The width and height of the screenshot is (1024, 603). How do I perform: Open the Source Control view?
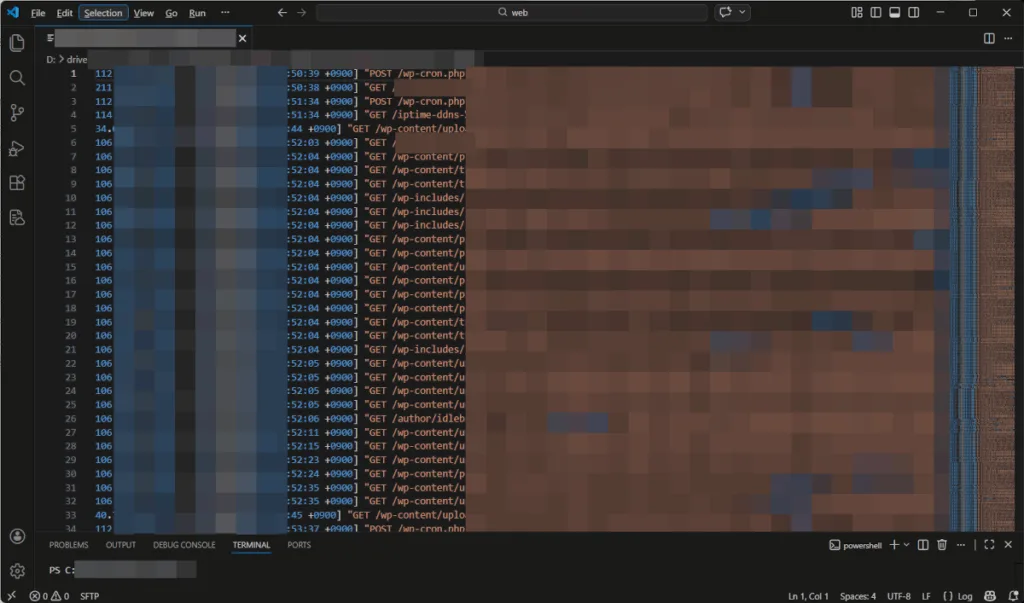tap(15, 112)
